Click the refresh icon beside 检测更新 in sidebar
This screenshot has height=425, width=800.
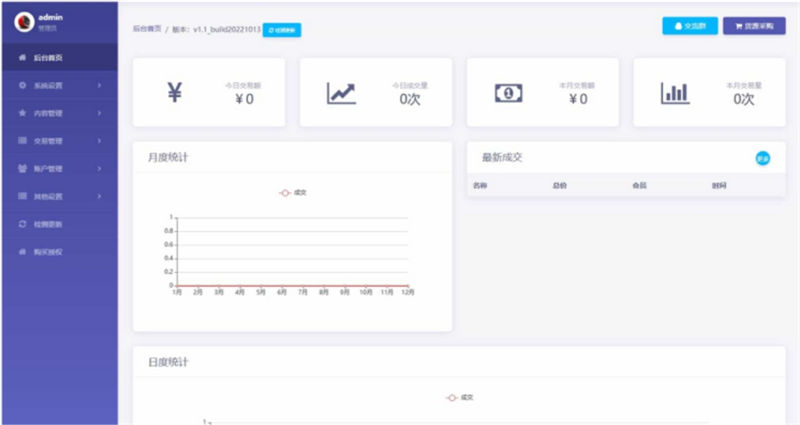point(22,224)
